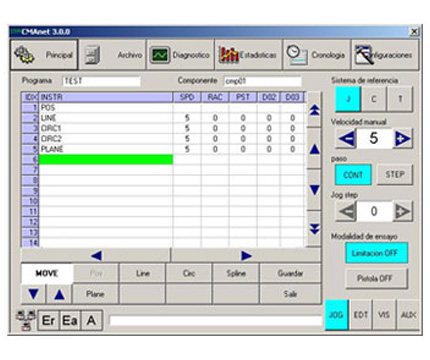Viewport: 430px width, 360px height.
Task: Open Configuraciones tools icon tab
Action: click(385, 55)
